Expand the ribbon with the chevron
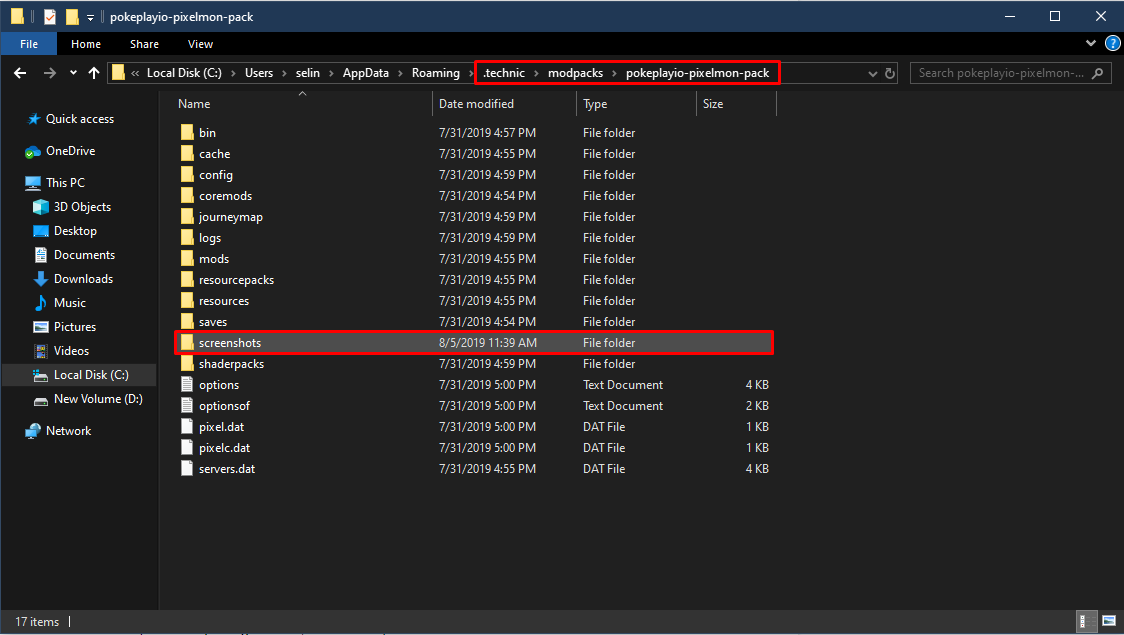1124x635 pixels. (1090, 44)
